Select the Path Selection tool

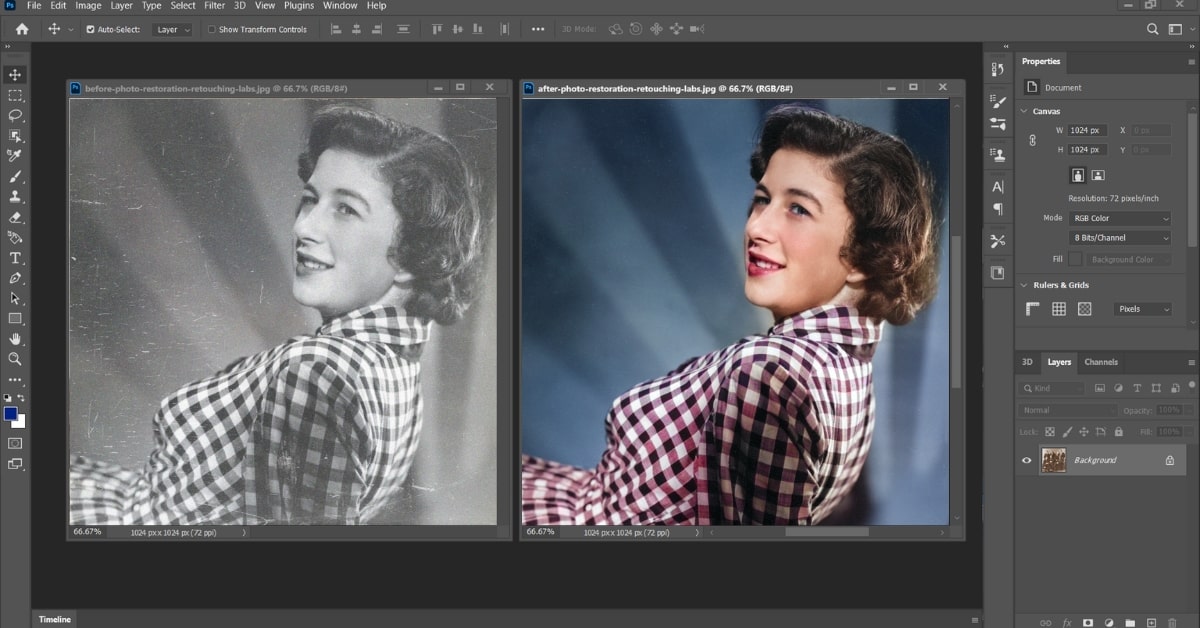[x=15, y=298]
